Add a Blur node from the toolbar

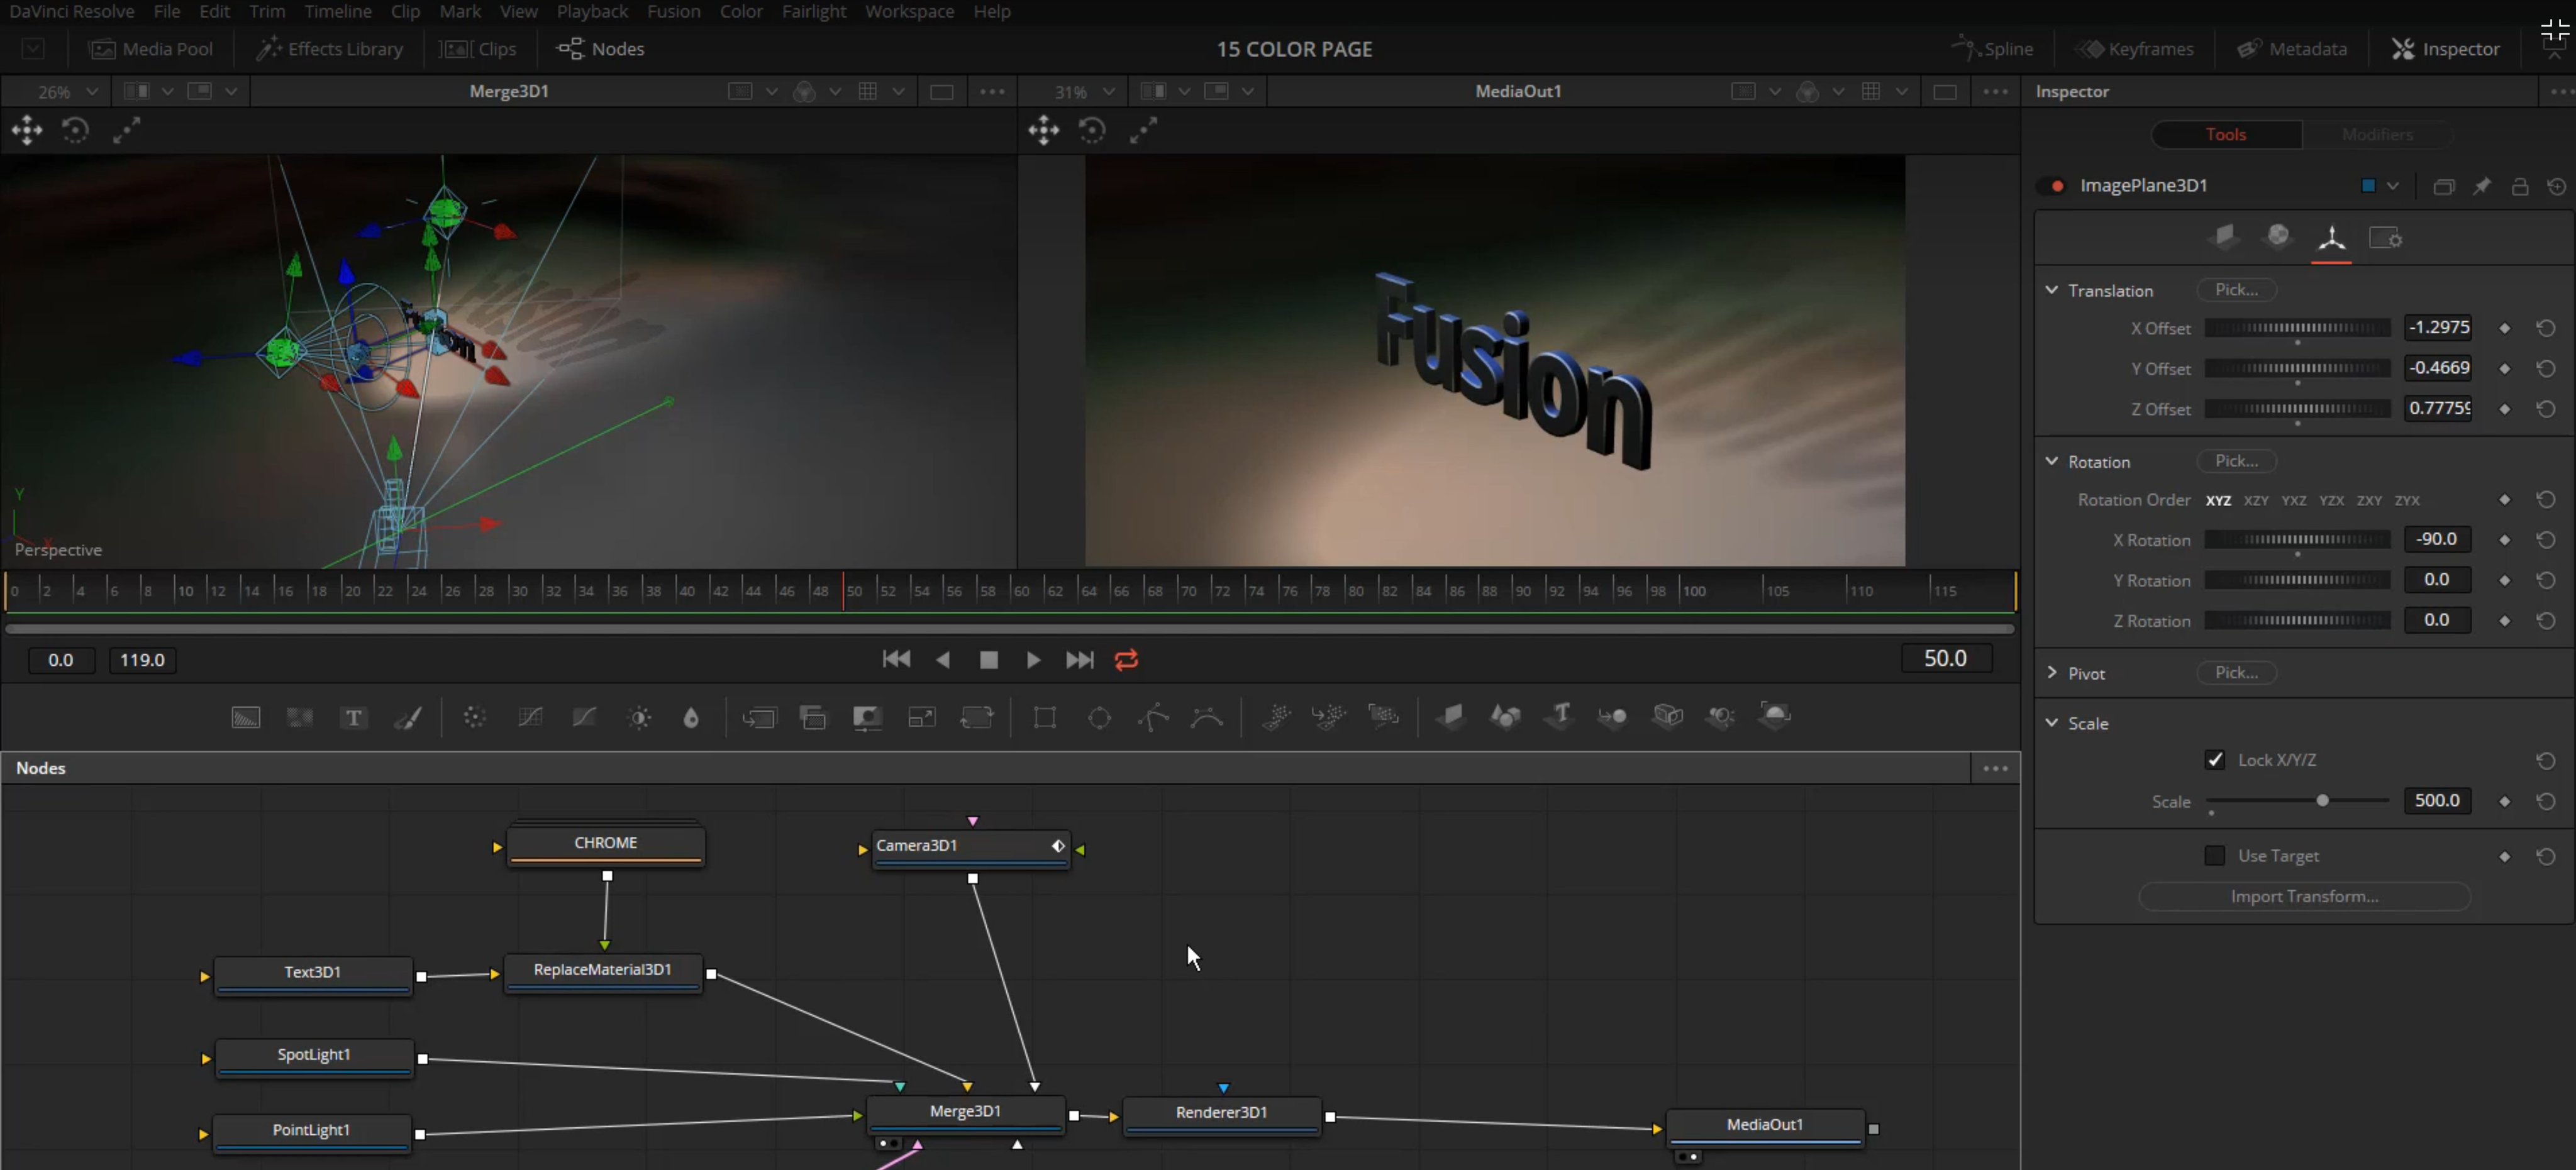[475, 717]
